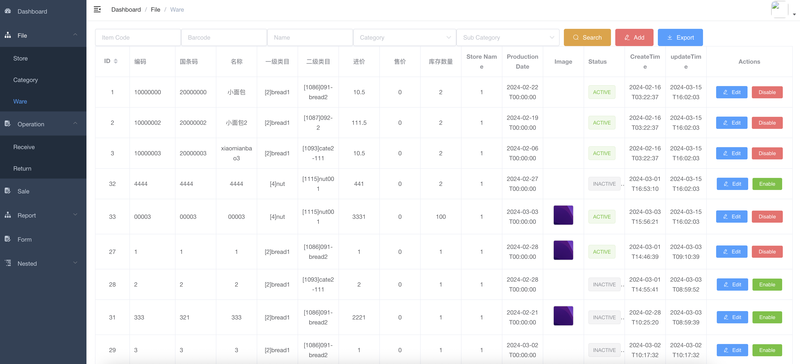The height and width of the screenshot is (364, 800).
Task: Click the Report icon in sidebar
Action: point(8,215)
